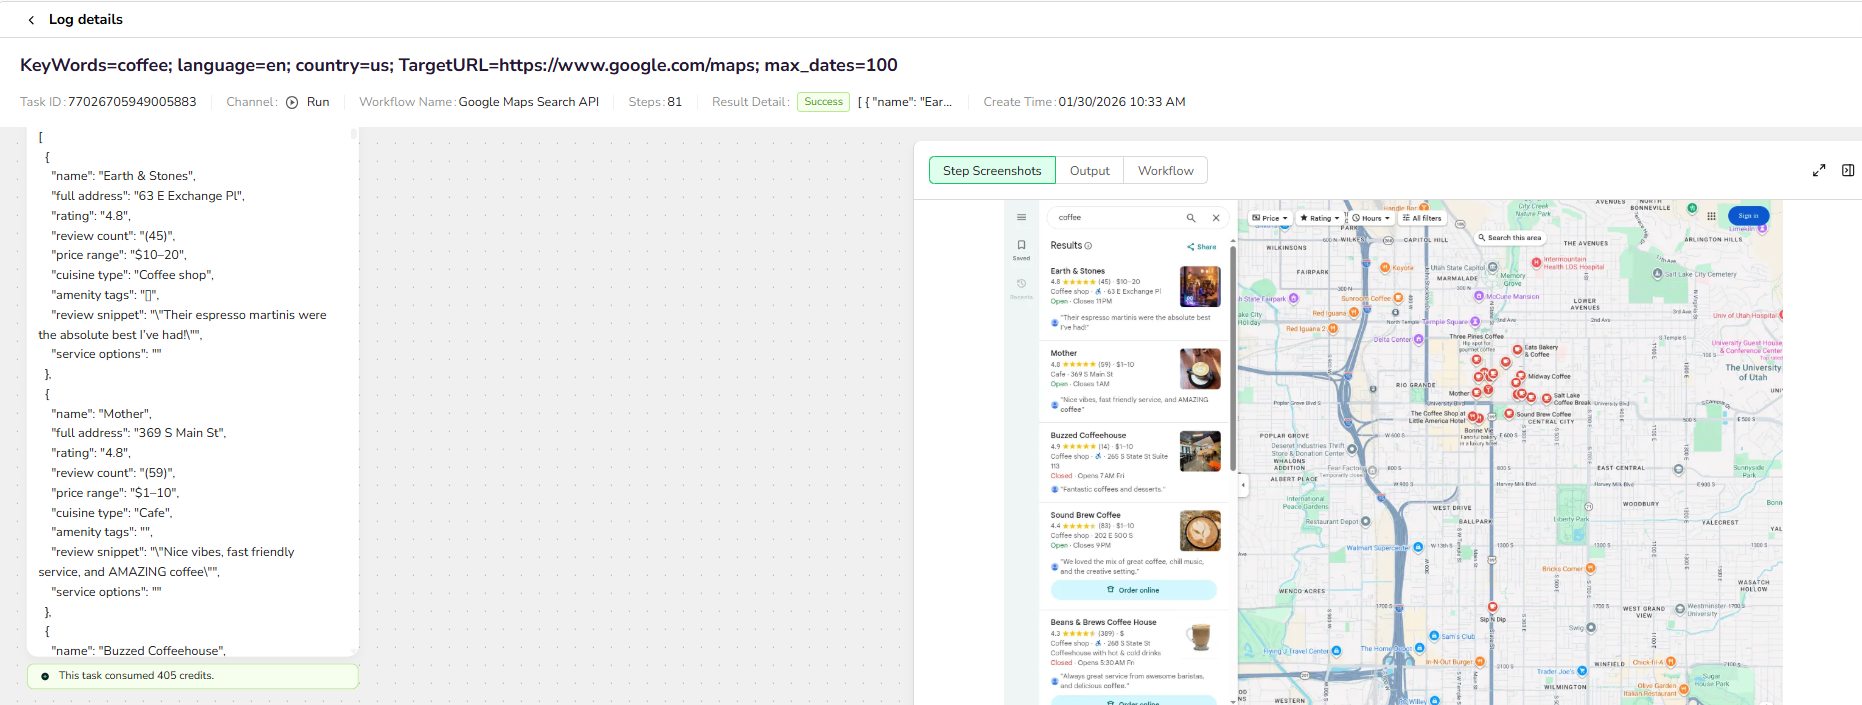Expand the Hours filter dropdown

point(1371,218)
